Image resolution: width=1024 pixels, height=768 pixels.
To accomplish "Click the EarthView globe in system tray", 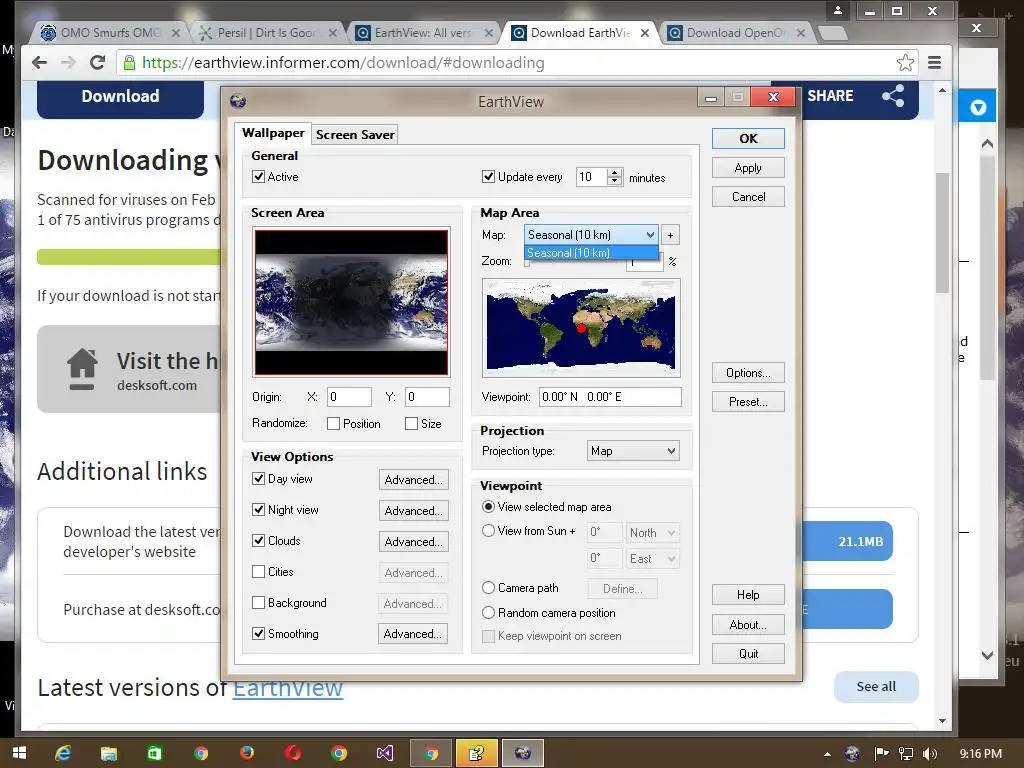I will 852,754.
